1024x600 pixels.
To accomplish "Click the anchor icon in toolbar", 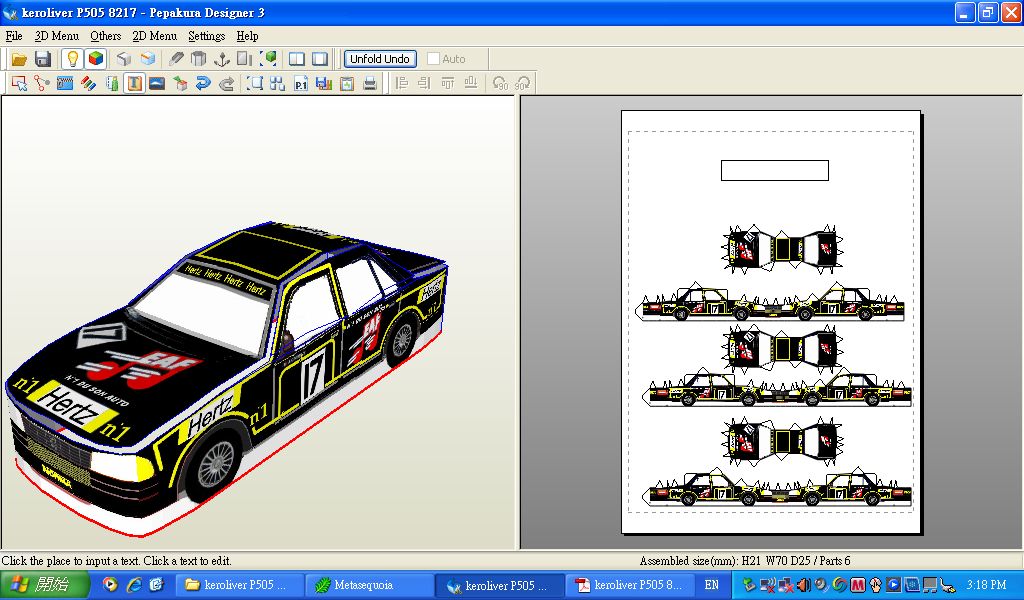I will click(222, 59).
